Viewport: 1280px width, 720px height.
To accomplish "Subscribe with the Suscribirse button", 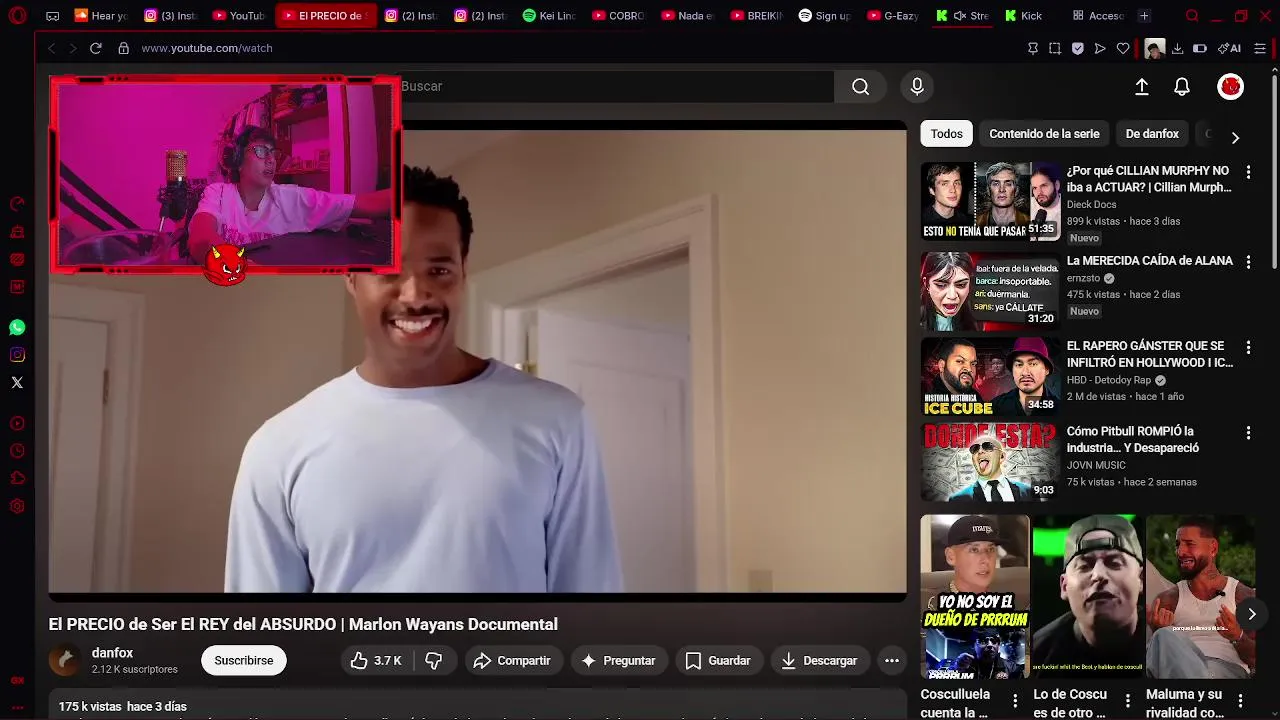I will click(x=244, y=660).
